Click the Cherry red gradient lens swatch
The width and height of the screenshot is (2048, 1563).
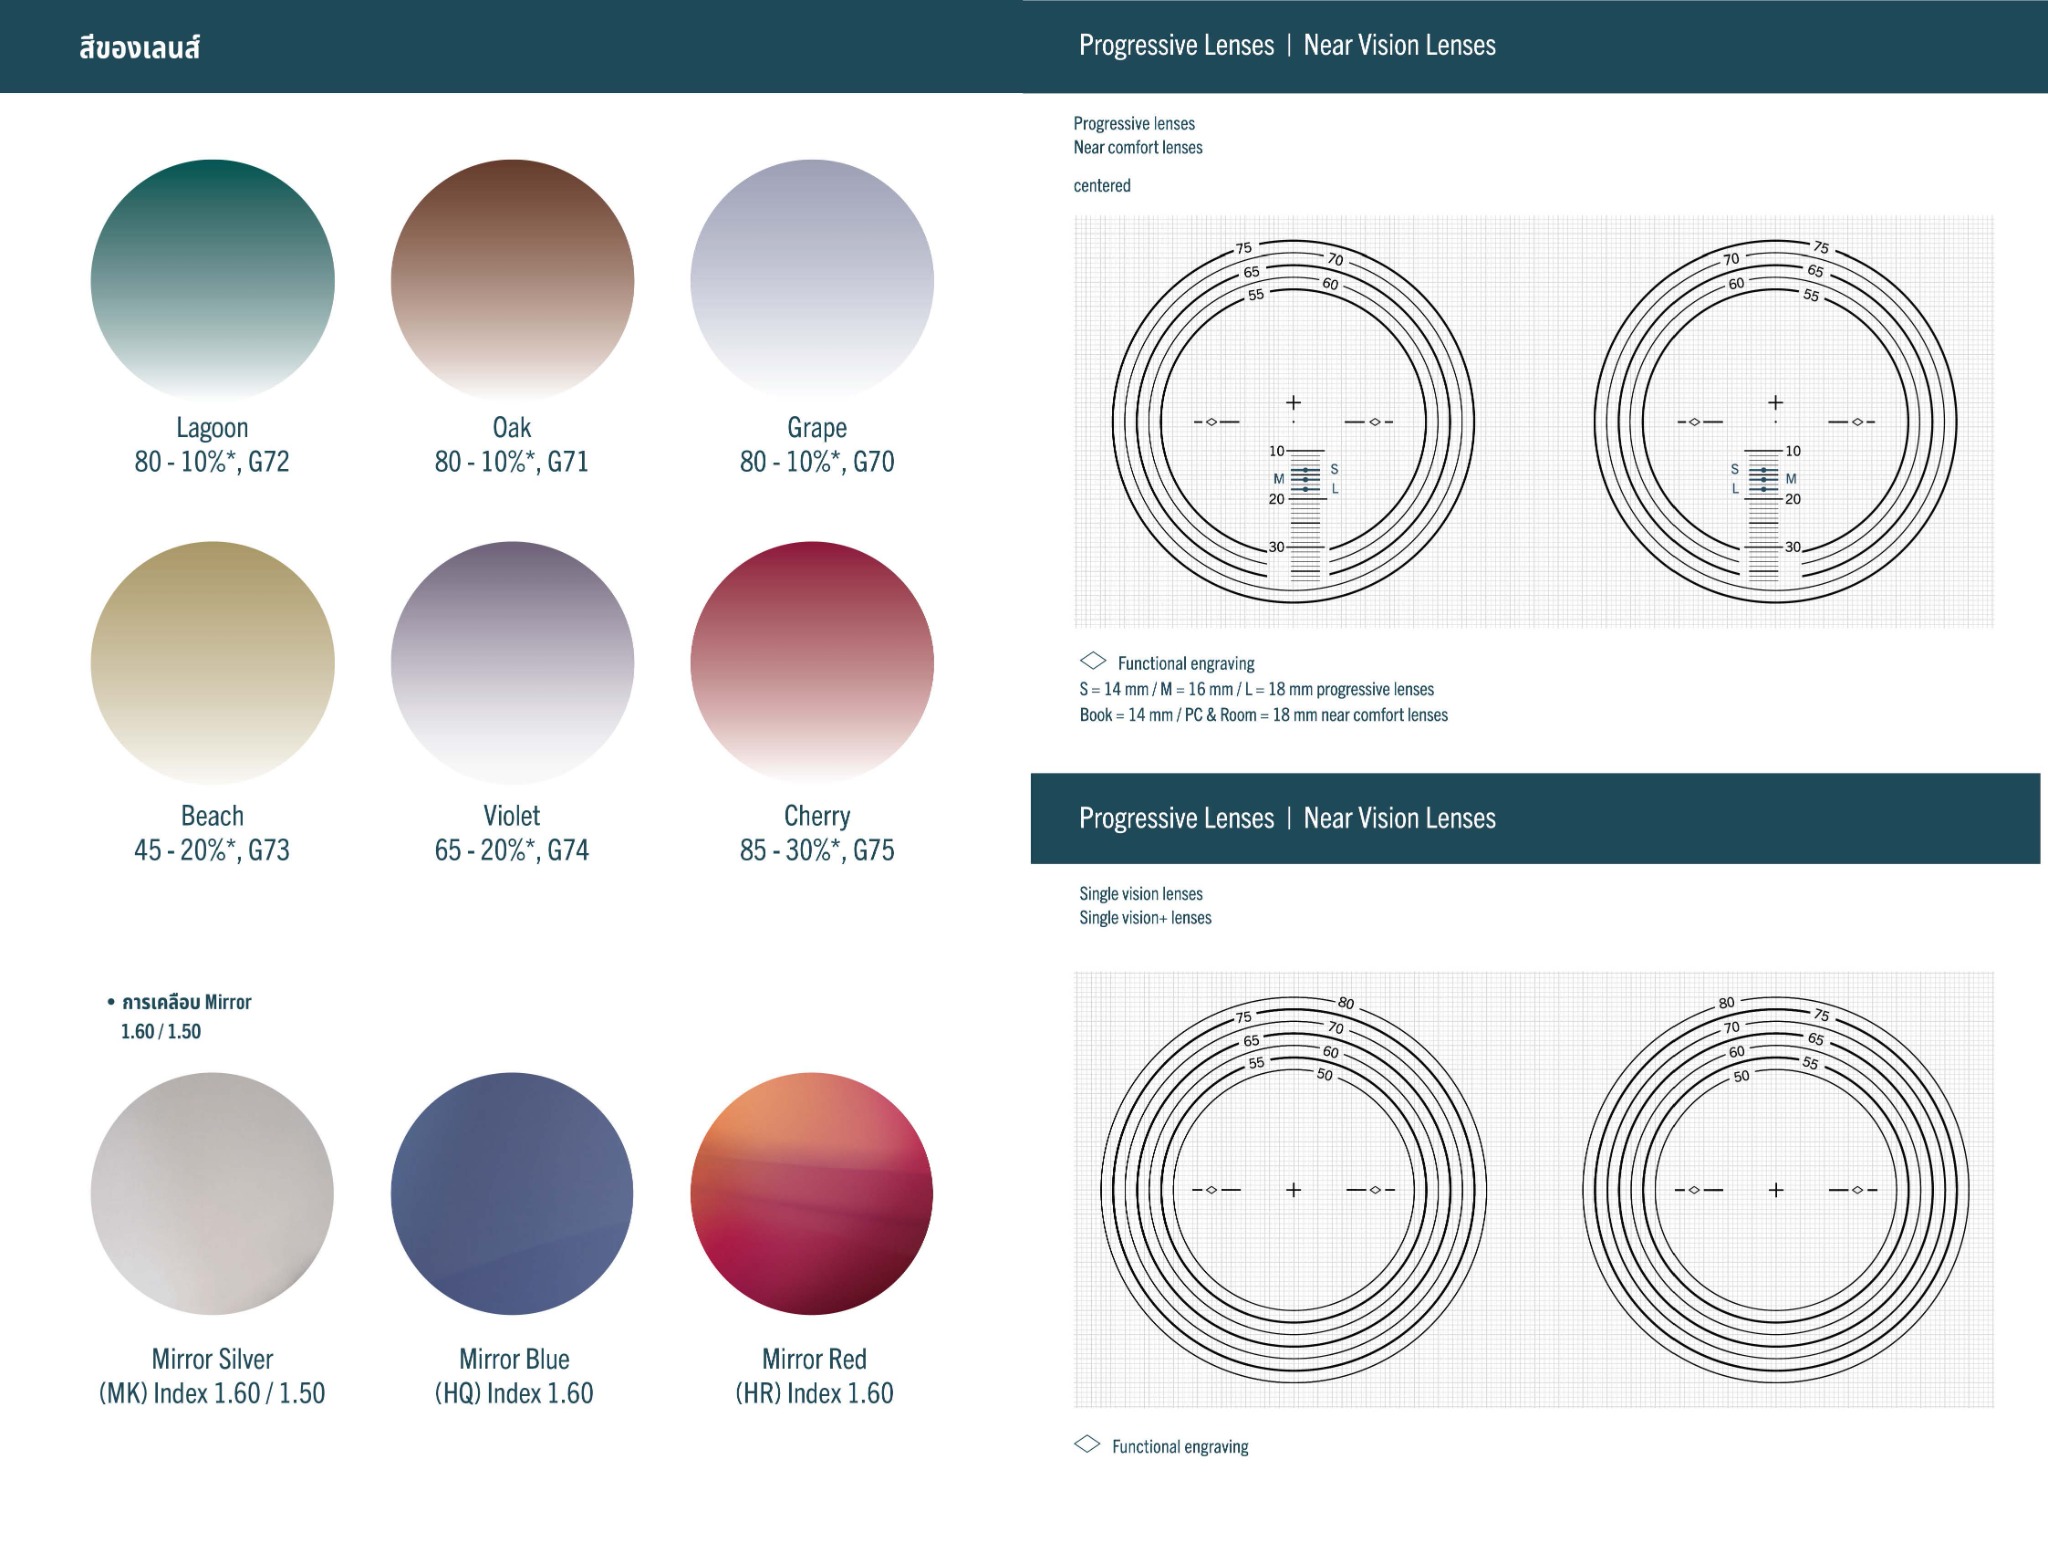tap(812, 663)
